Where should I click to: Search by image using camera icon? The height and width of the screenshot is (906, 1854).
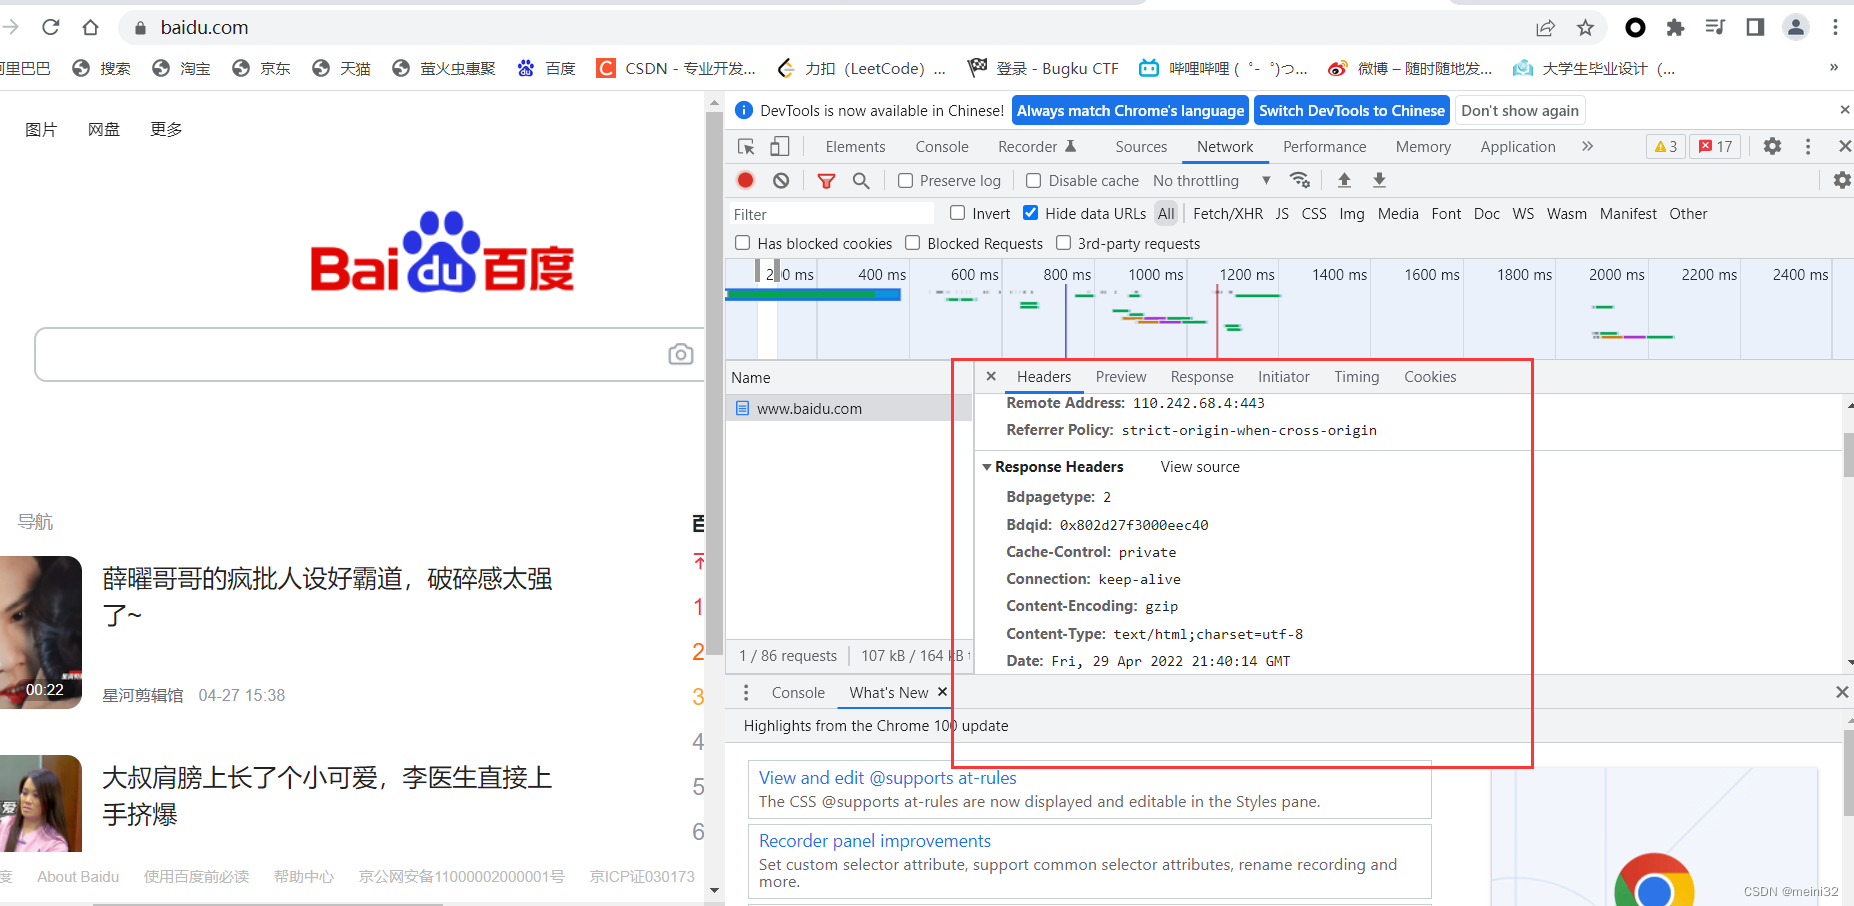point(681,354)
